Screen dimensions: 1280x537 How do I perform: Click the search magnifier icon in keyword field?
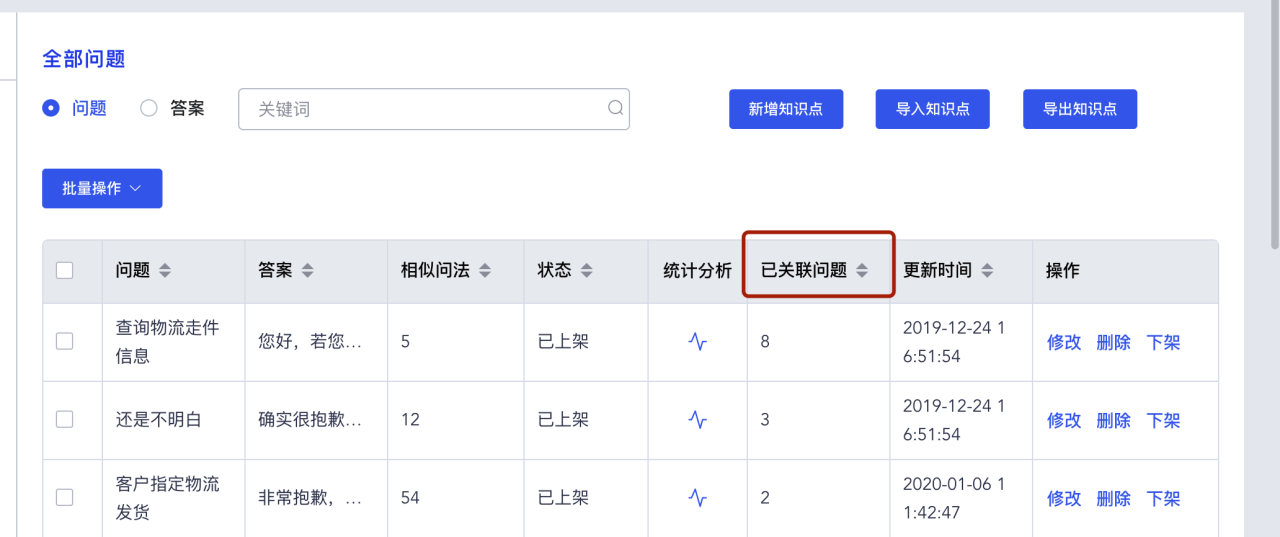coord(616,108)
